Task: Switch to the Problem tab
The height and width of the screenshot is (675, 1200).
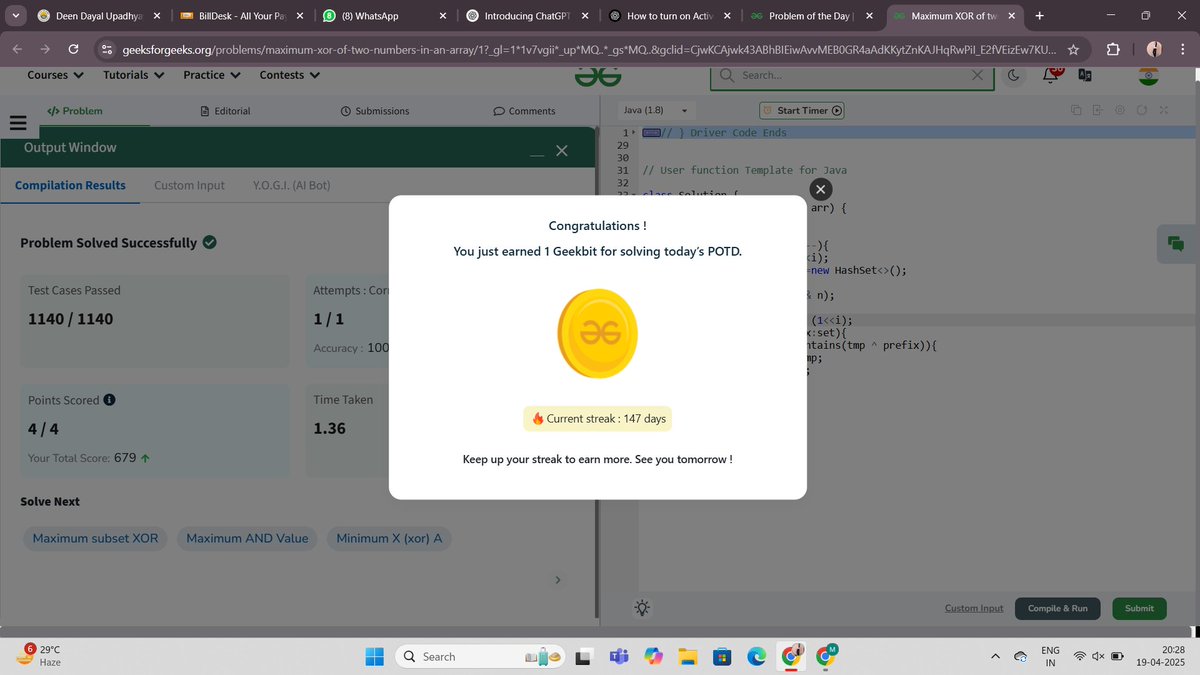Action: click(x=75, y=111)
